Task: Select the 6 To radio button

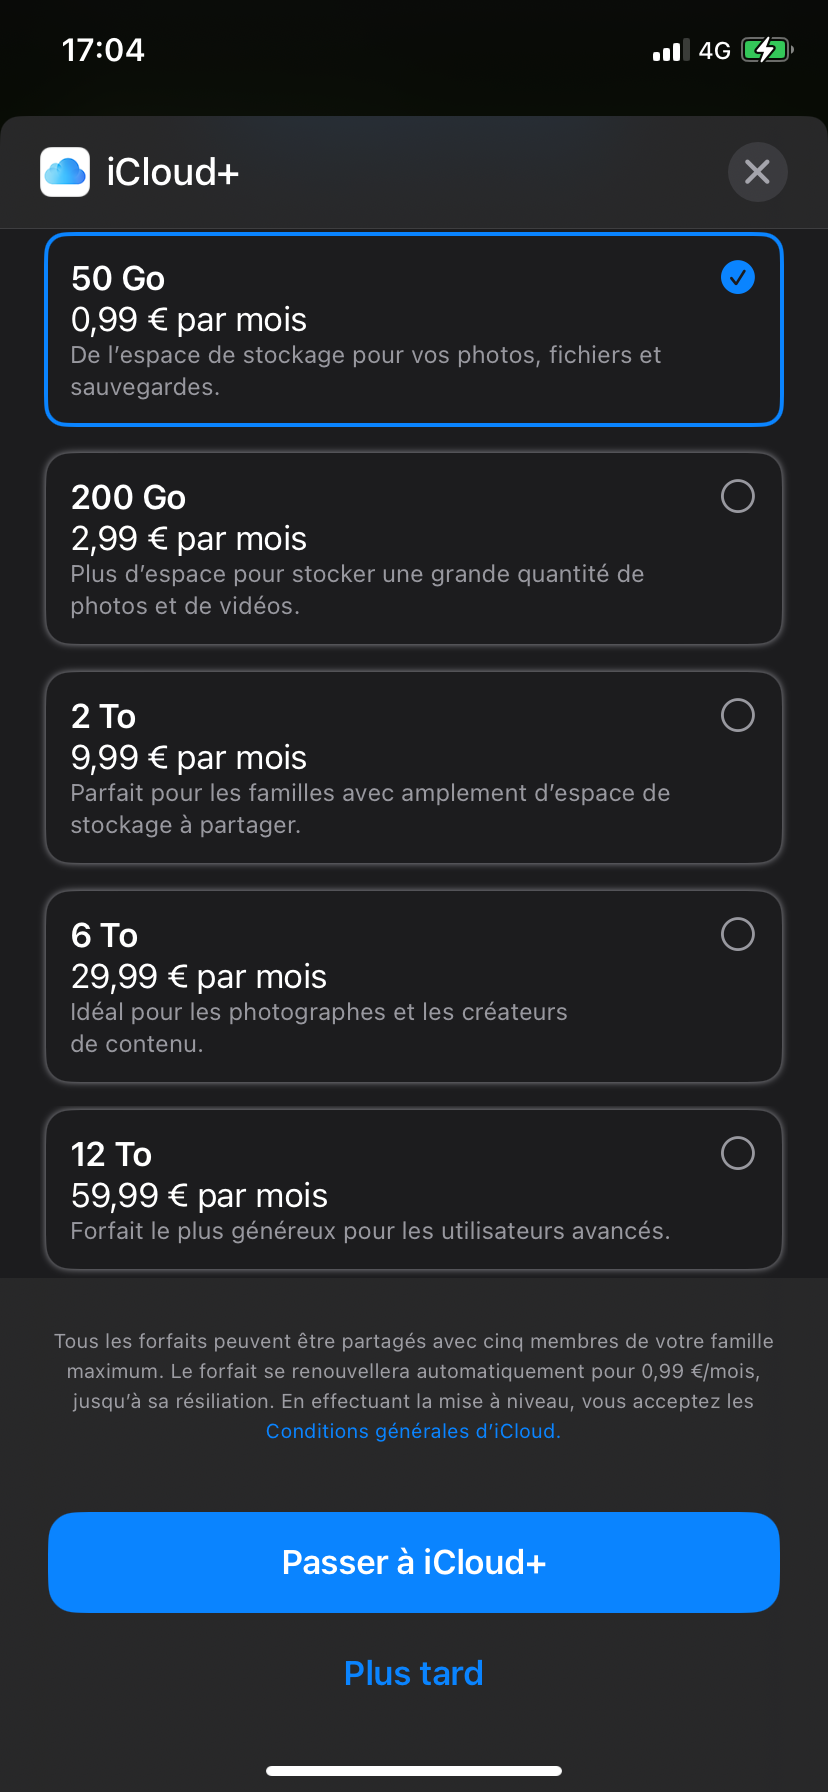Action: (738, 934)
